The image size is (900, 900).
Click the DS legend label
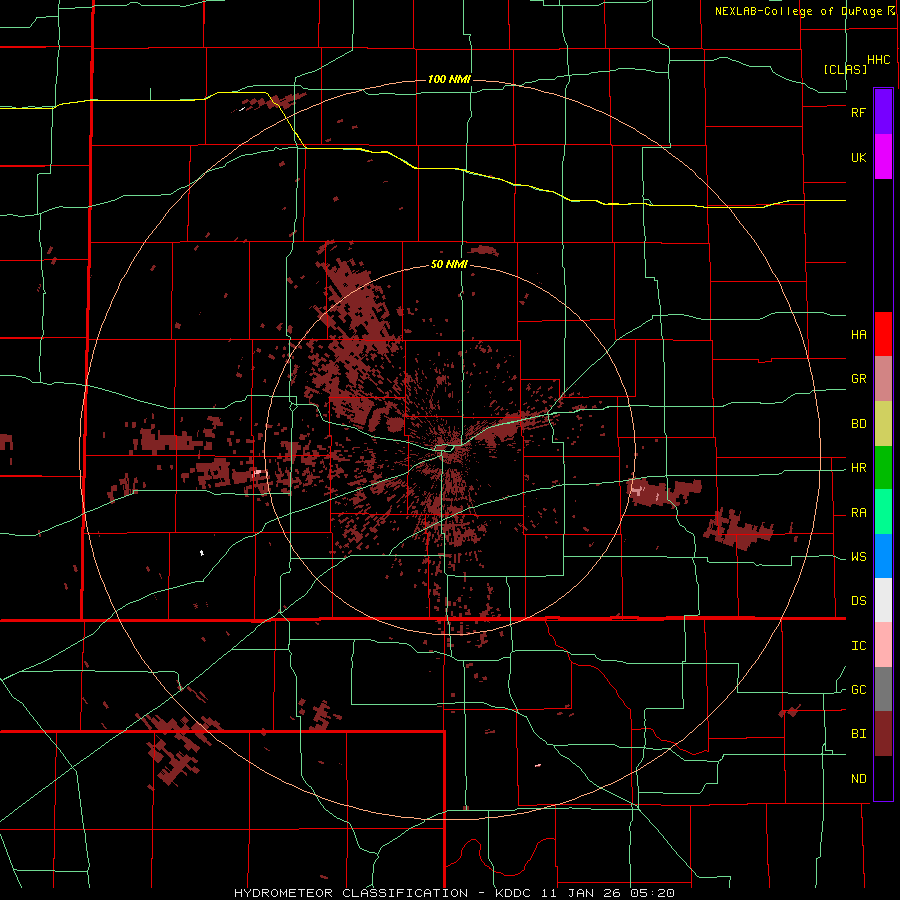point(858,601)
